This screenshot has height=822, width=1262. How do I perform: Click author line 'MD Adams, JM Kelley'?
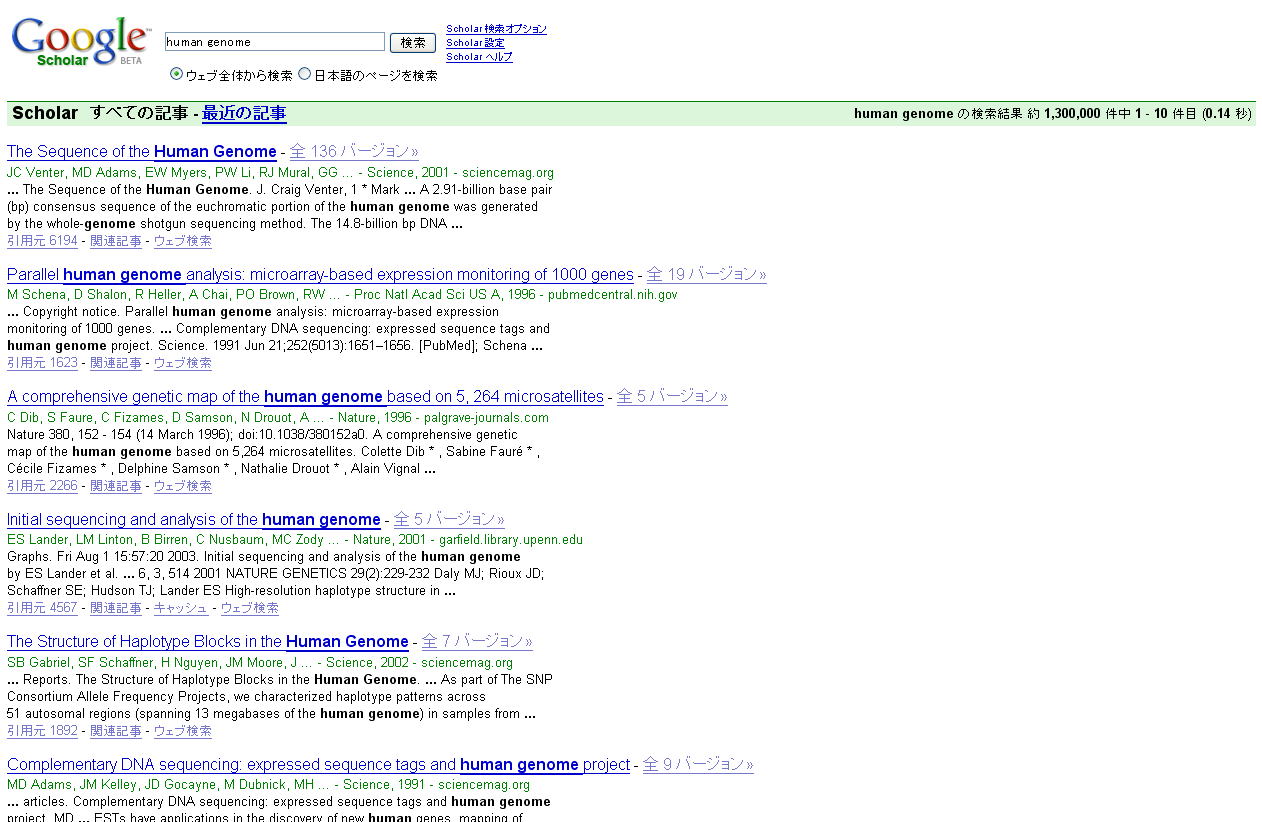(x=269, y=785)
